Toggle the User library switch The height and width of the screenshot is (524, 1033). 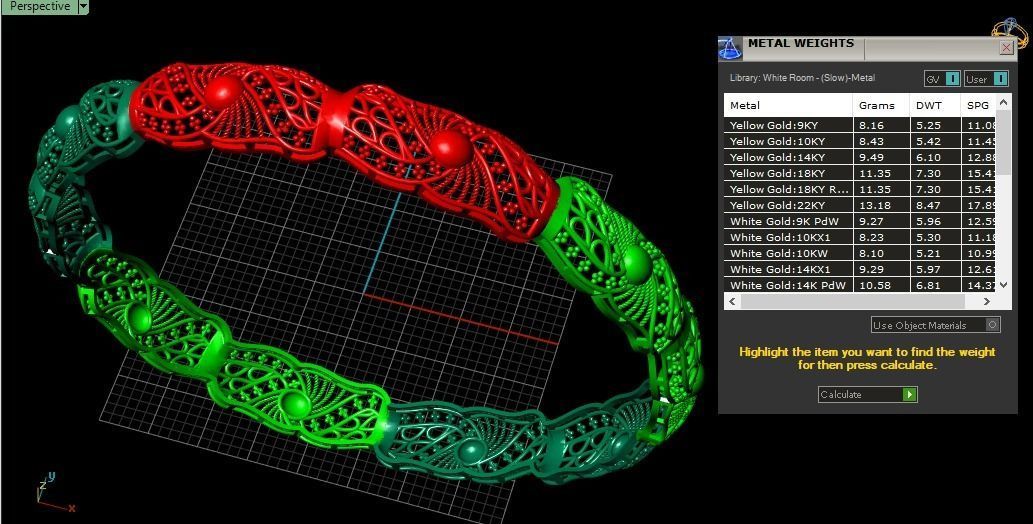click(986, 79)
